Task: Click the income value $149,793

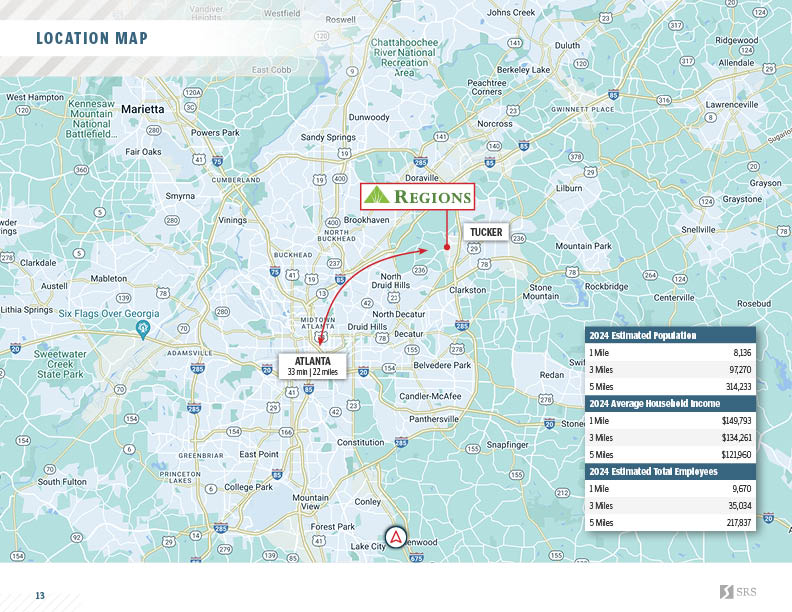Action: [736, 421]
